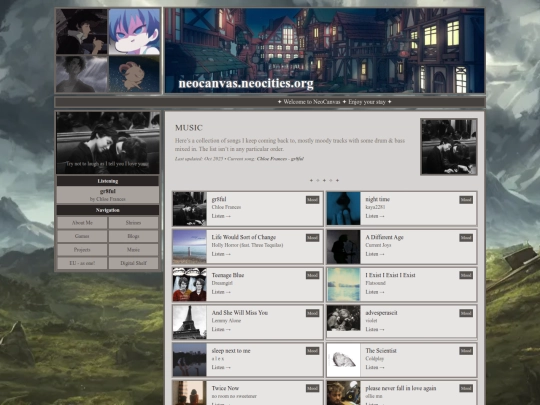The height and width of the screenshot is (405, 540).
Task: Go to the Games page
Action: tap(82, 236)
